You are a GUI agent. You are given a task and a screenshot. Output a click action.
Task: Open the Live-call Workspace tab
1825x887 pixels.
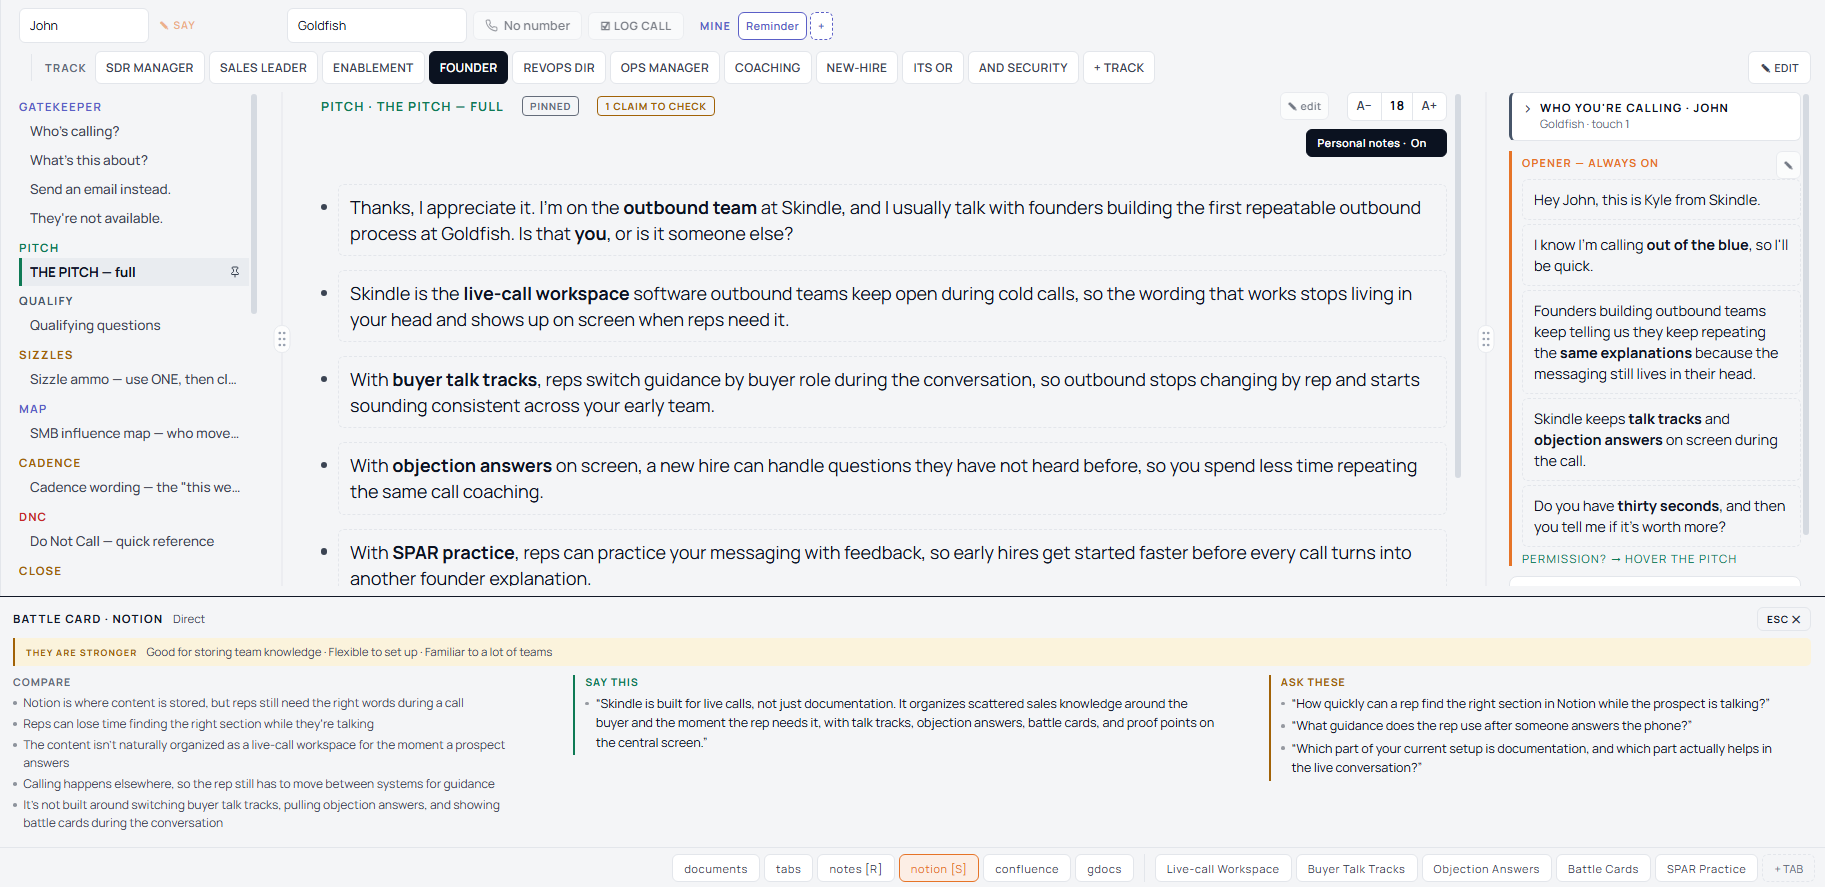coord(1222,869)
